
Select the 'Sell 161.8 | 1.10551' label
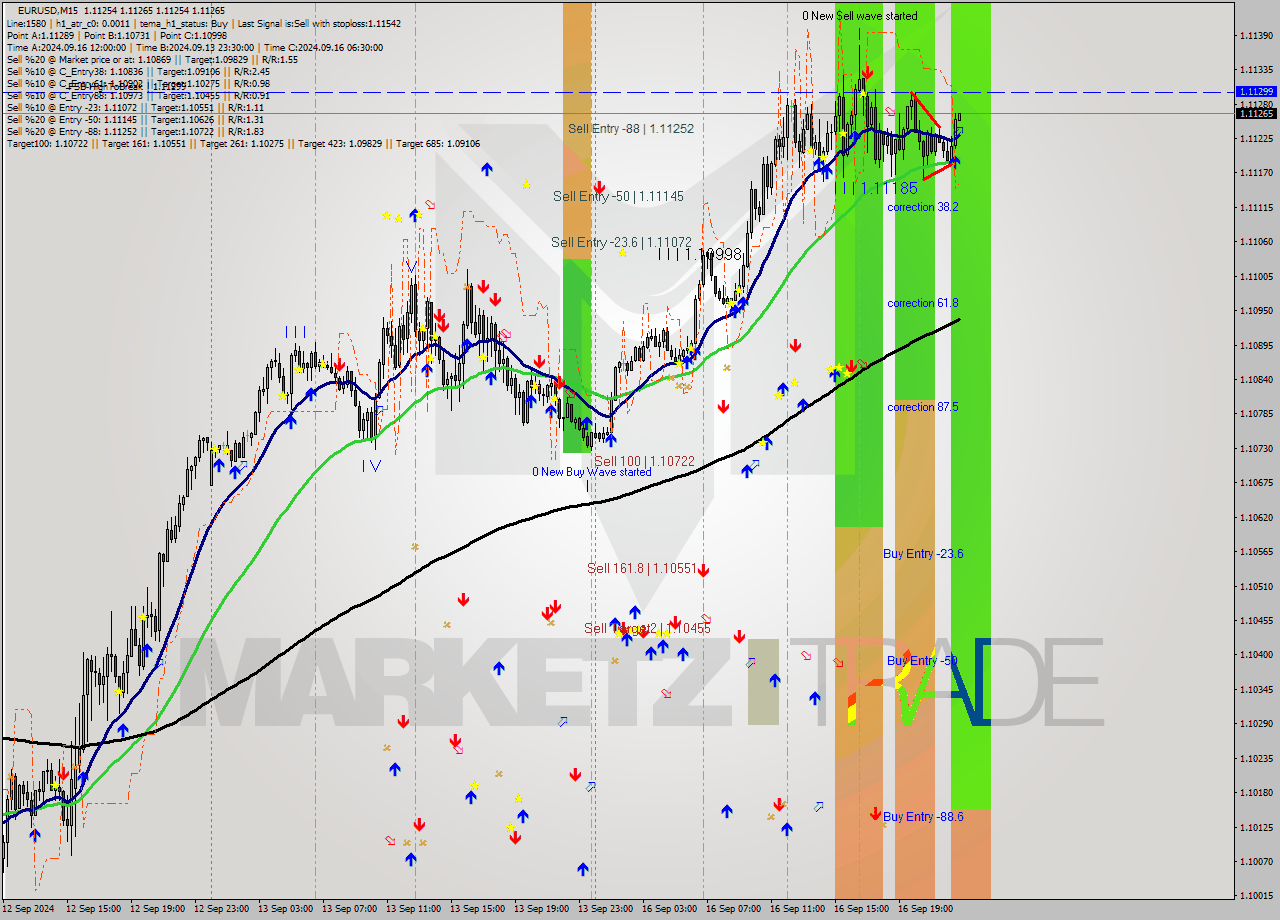coord(641,568)
